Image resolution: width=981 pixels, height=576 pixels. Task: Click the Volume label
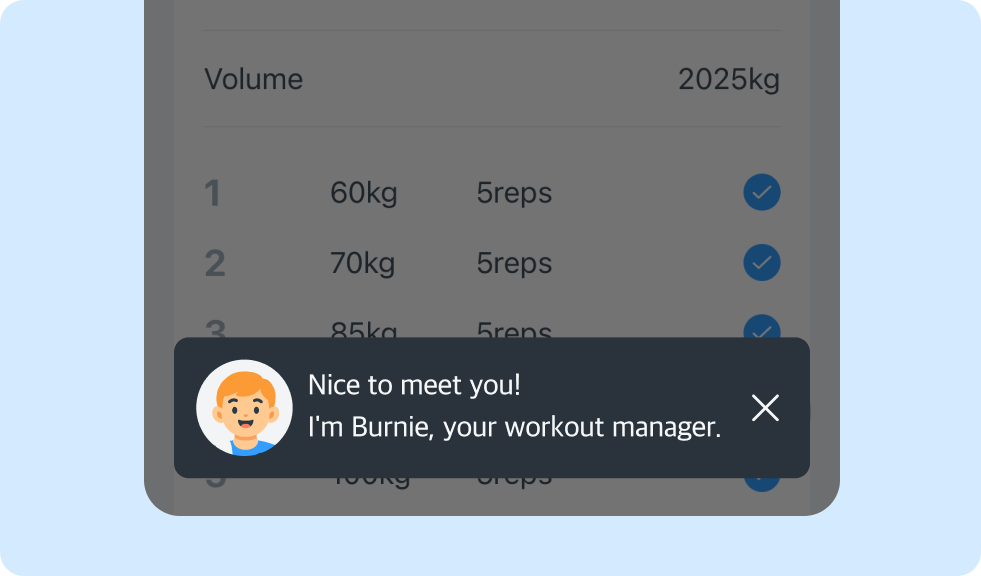[x=253, y=79]
